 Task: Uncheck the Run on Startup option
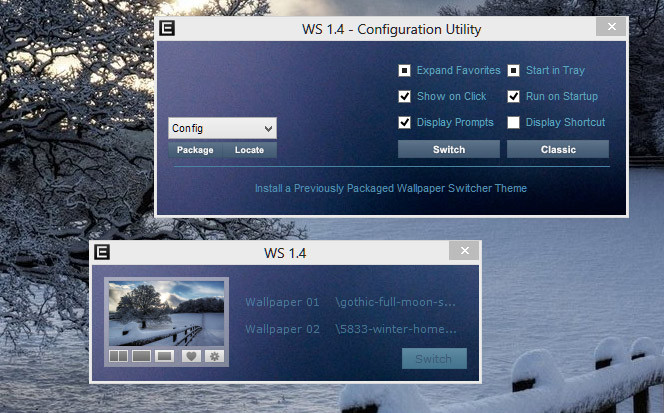514,97
